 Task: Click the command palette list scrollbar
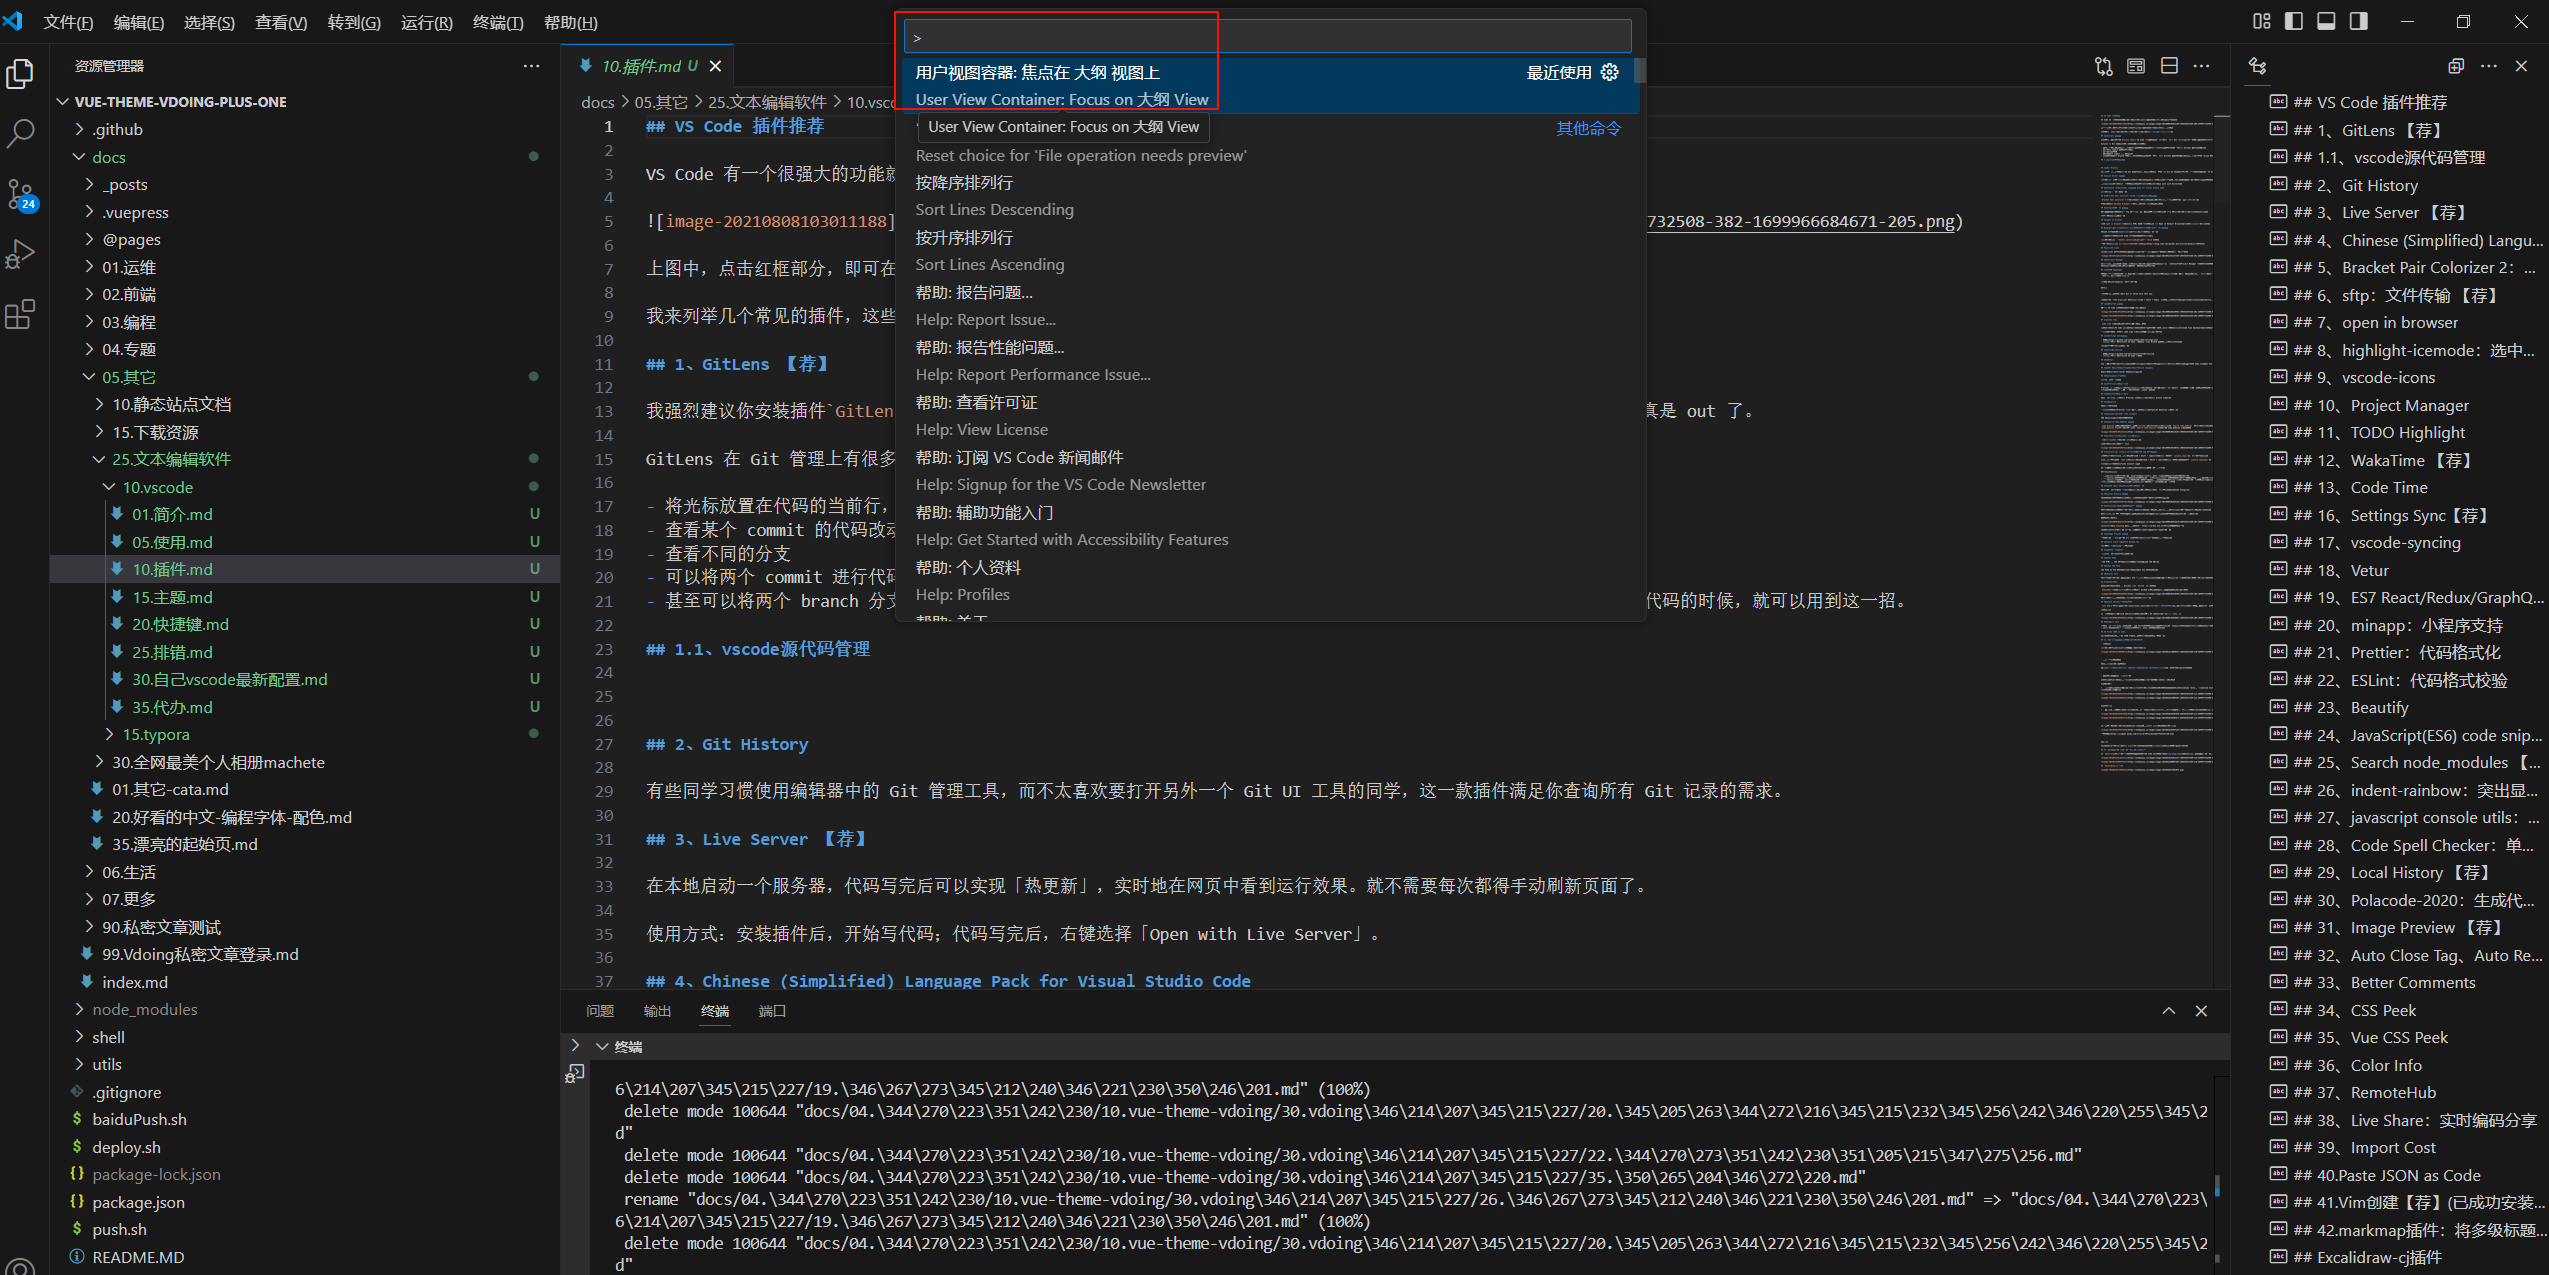coord(1639,70)
